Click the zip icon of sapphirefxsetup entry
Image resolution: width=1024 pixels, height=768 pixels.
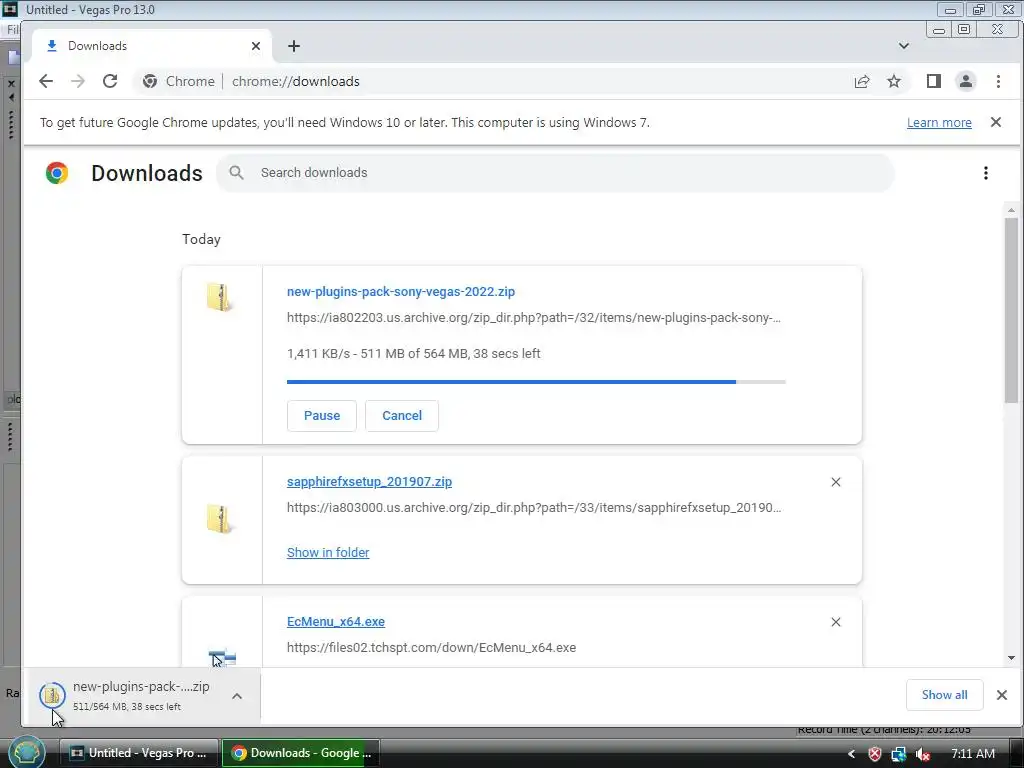coord(219,520)
